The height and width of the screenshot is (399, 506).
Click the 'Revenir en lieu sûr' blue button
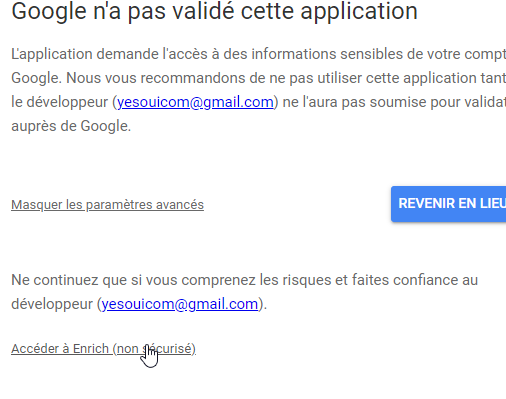[449, 204]
